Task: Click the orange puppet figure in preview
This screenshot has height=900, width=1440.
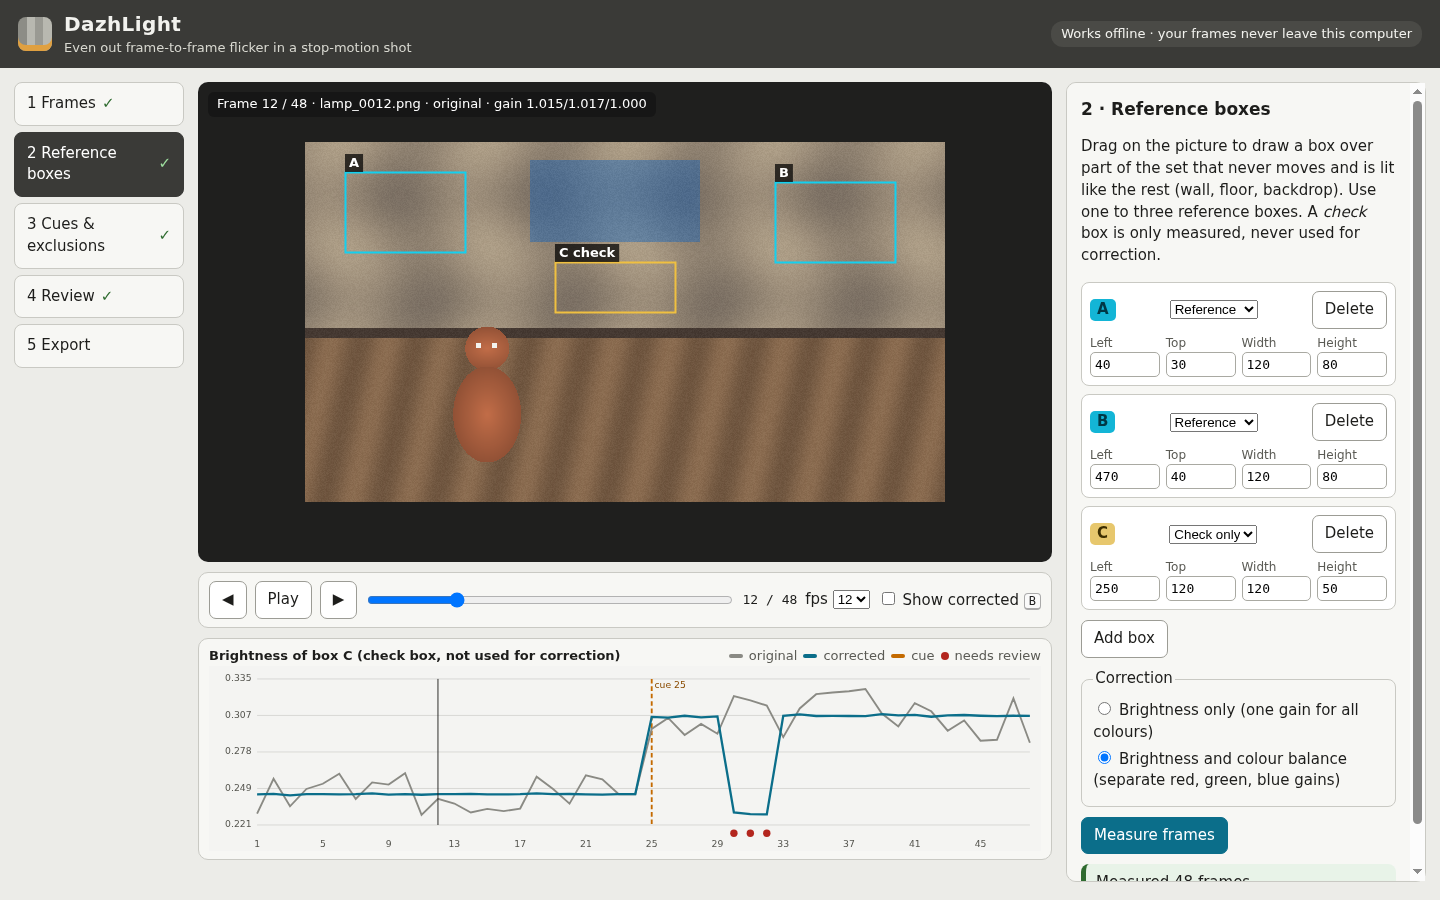Action: pos(487,395)
